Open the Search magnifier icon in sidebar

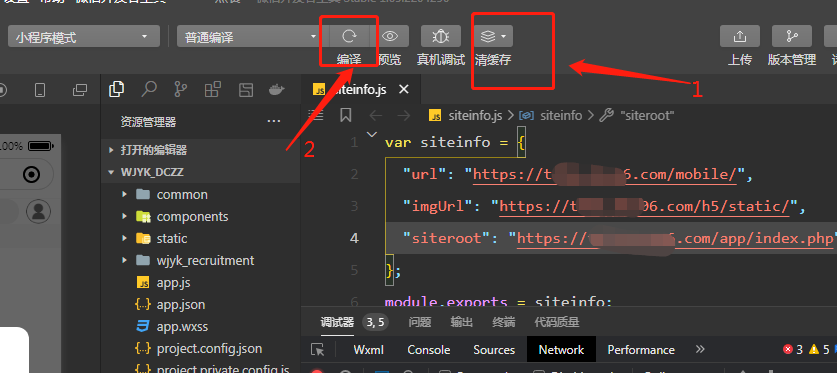click(x=148, y=89)
